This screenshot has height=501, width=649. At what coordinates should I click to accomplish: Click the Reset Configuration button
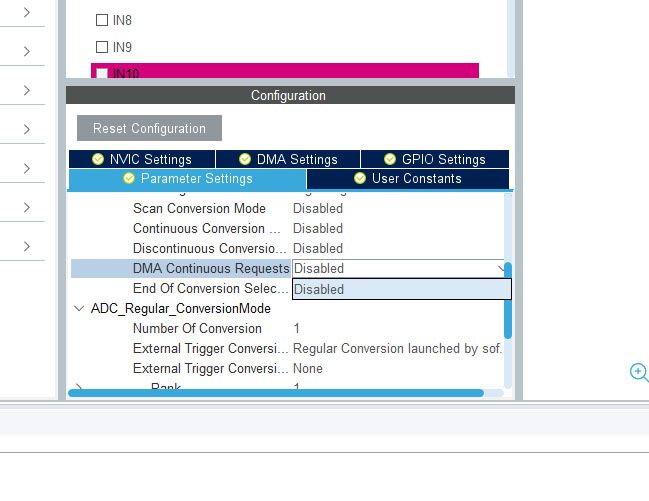coord(149,128)
